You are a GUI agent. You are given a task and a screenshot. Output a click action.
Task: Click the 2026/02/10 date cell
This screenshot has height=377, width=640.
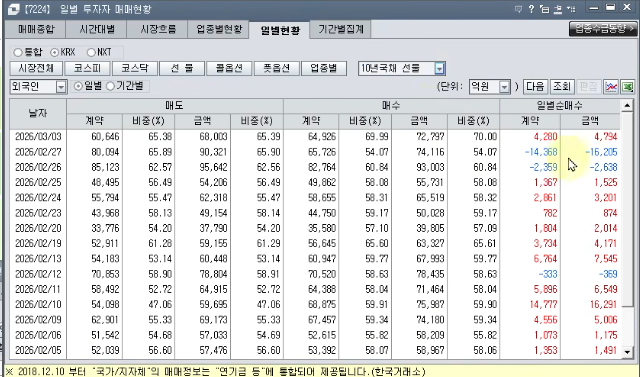(38, 305)
